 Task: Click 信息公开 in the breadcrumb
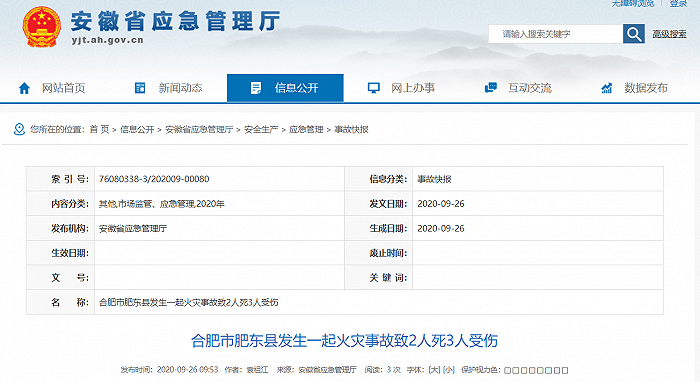tap(137, 129)
